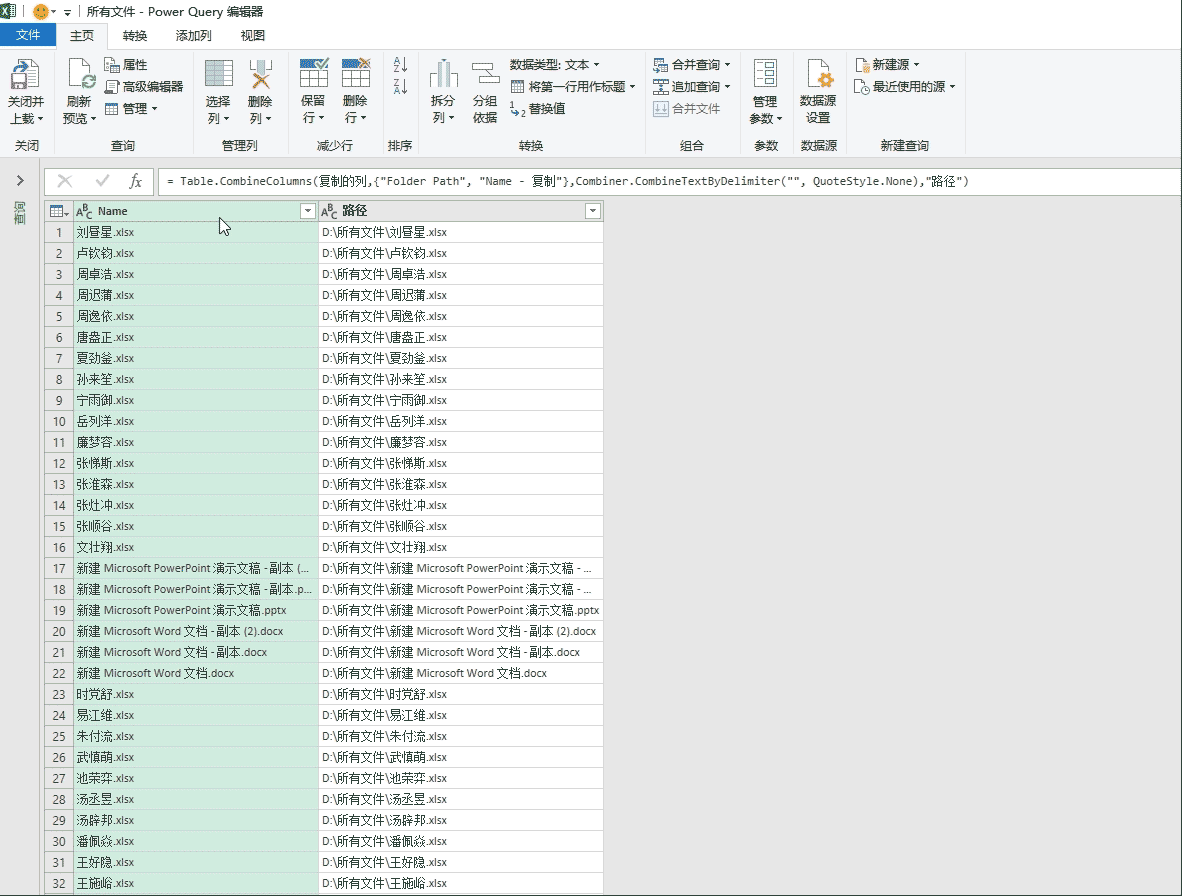Viewport: 1182px width, 896px height.
Task: Confirm formula with checkmark icon
Action: click(x=102, y=181)
